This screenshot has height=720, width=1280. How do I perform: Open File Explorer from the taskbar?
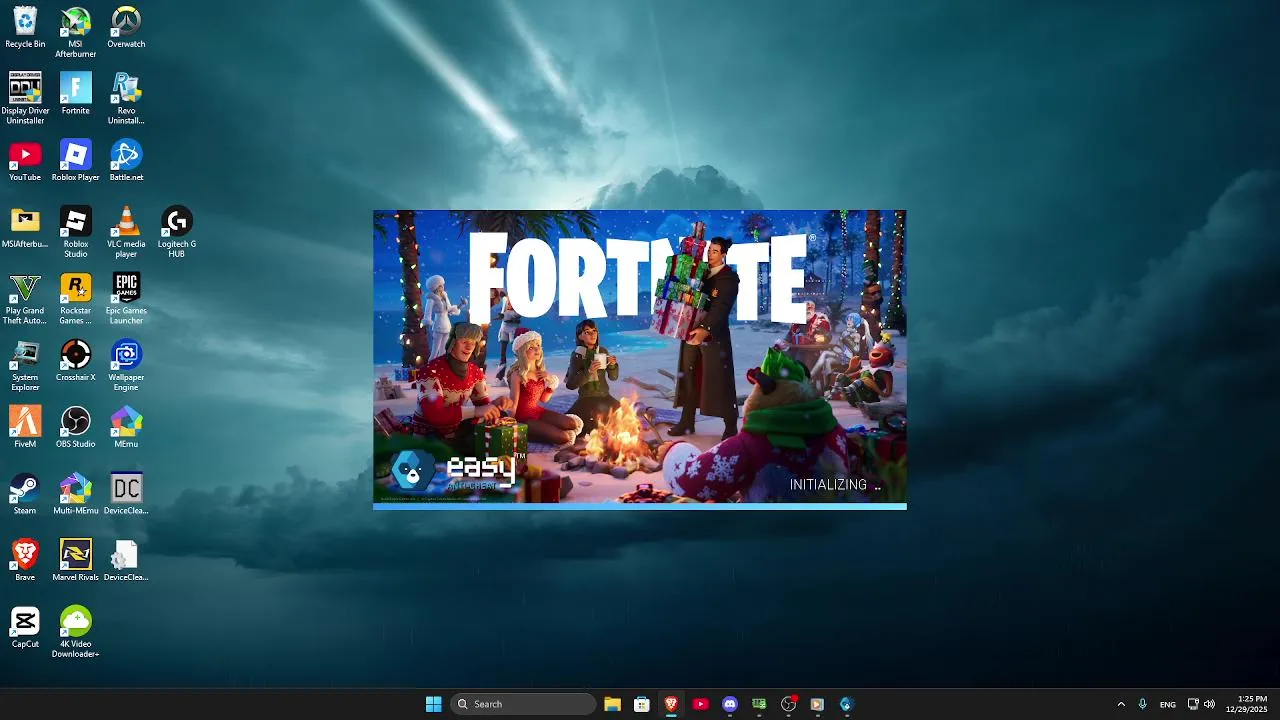[x=612, y=704]
